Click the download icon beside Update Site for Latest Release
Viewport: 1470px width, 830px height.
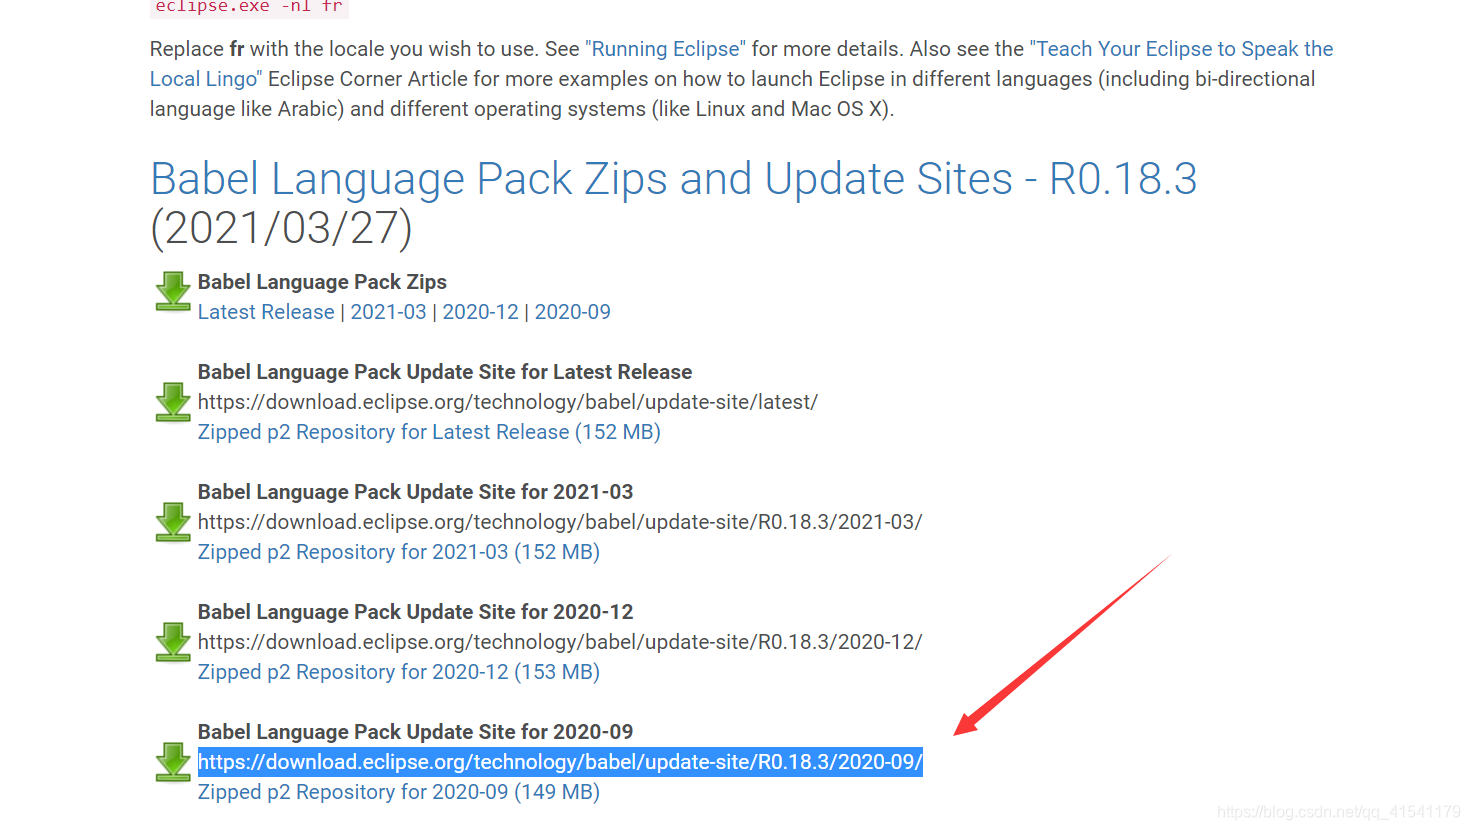coord(173,402)
